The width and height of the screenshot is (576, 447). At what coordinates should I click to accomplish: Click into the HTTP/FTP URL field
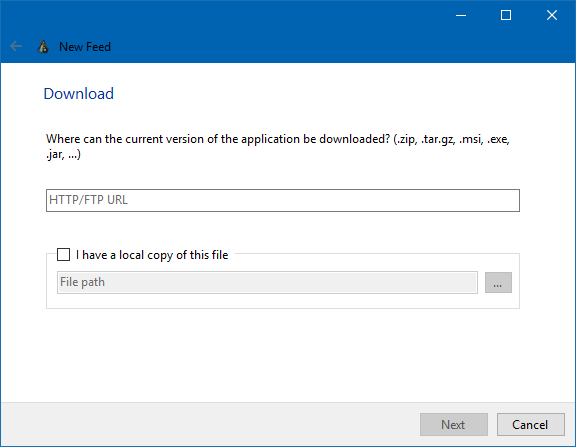tap(282, 200)
